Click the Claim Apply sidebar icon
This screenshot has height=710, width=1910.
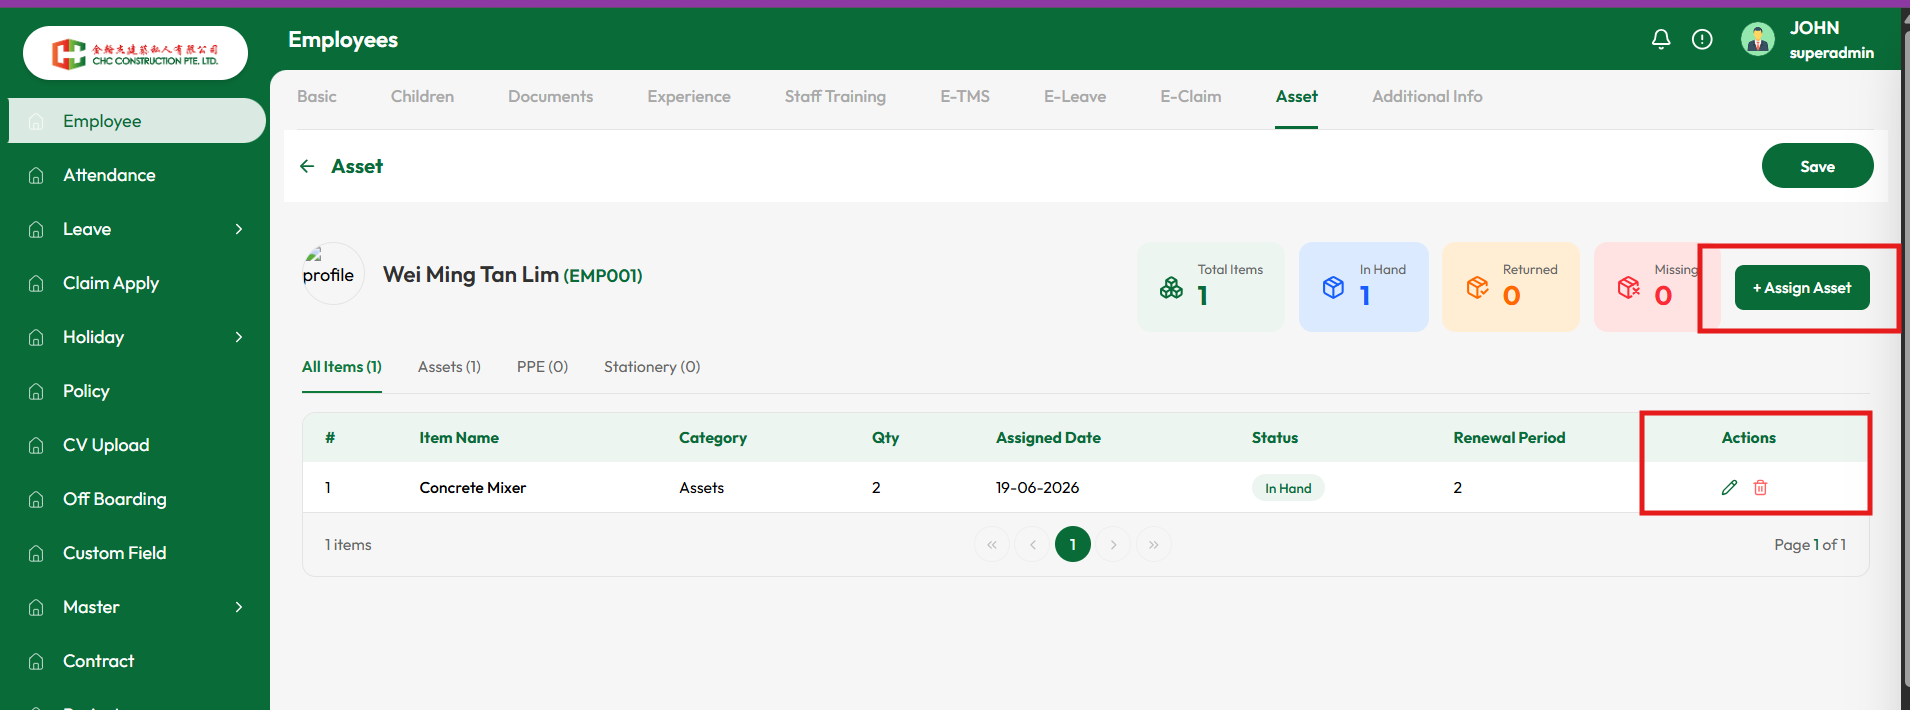pos(36,283)
